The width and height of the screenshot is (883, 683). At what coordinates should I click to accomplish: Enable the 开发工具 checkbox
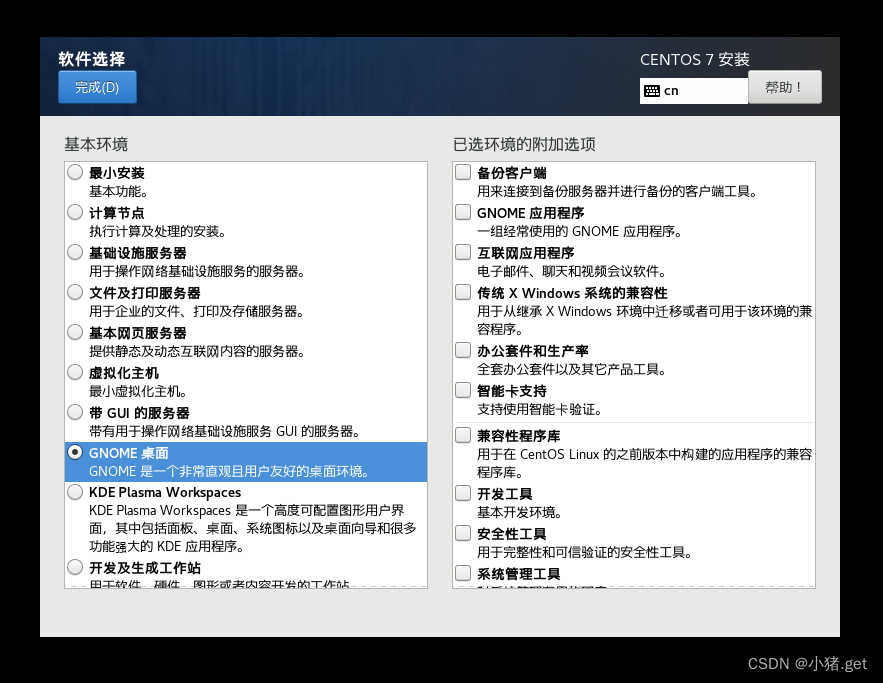[x=463, y=493]
